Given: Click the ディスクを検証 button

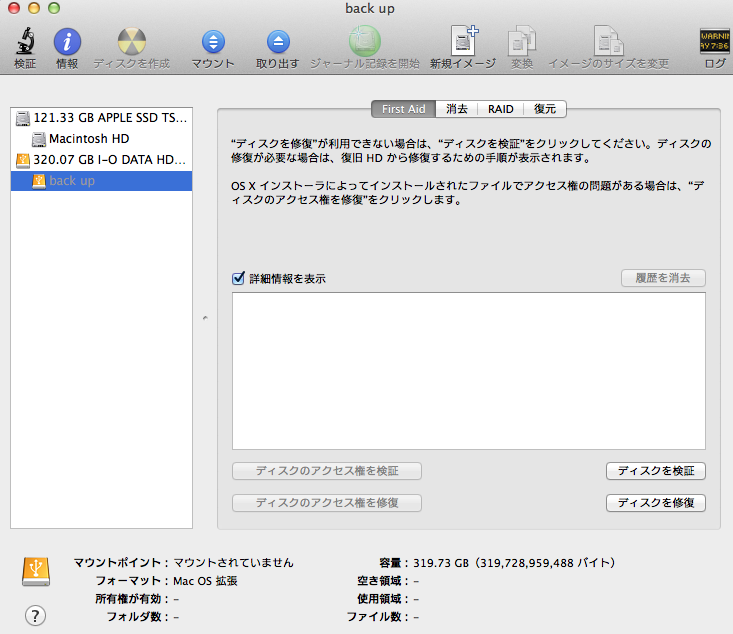Looking at the screenshot, I should (655, 471).
